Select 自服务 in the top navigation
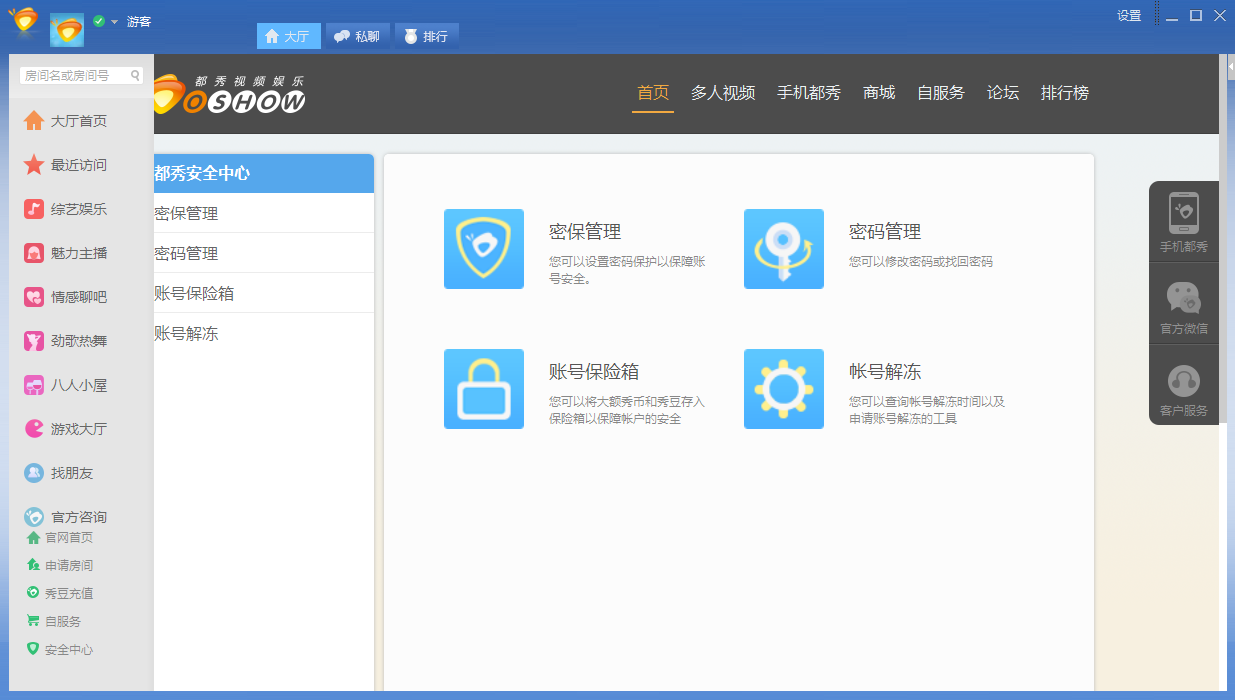 pyautogui.click(x=941, y=93)
